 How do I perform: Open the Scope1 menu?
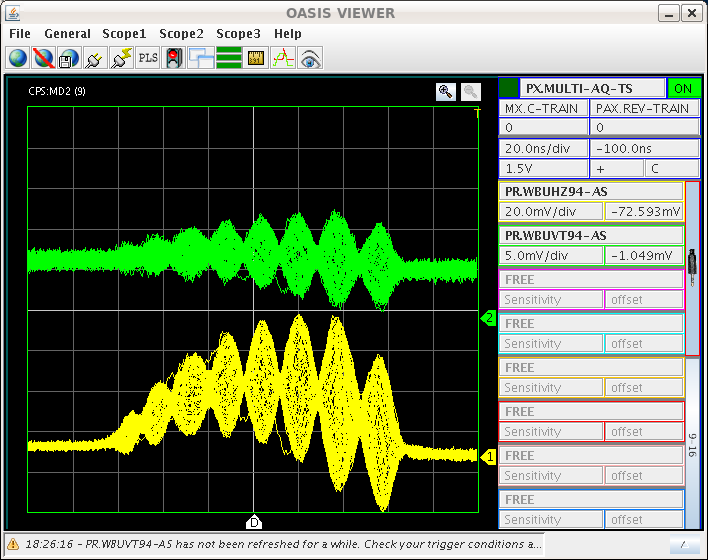[124, 34]
